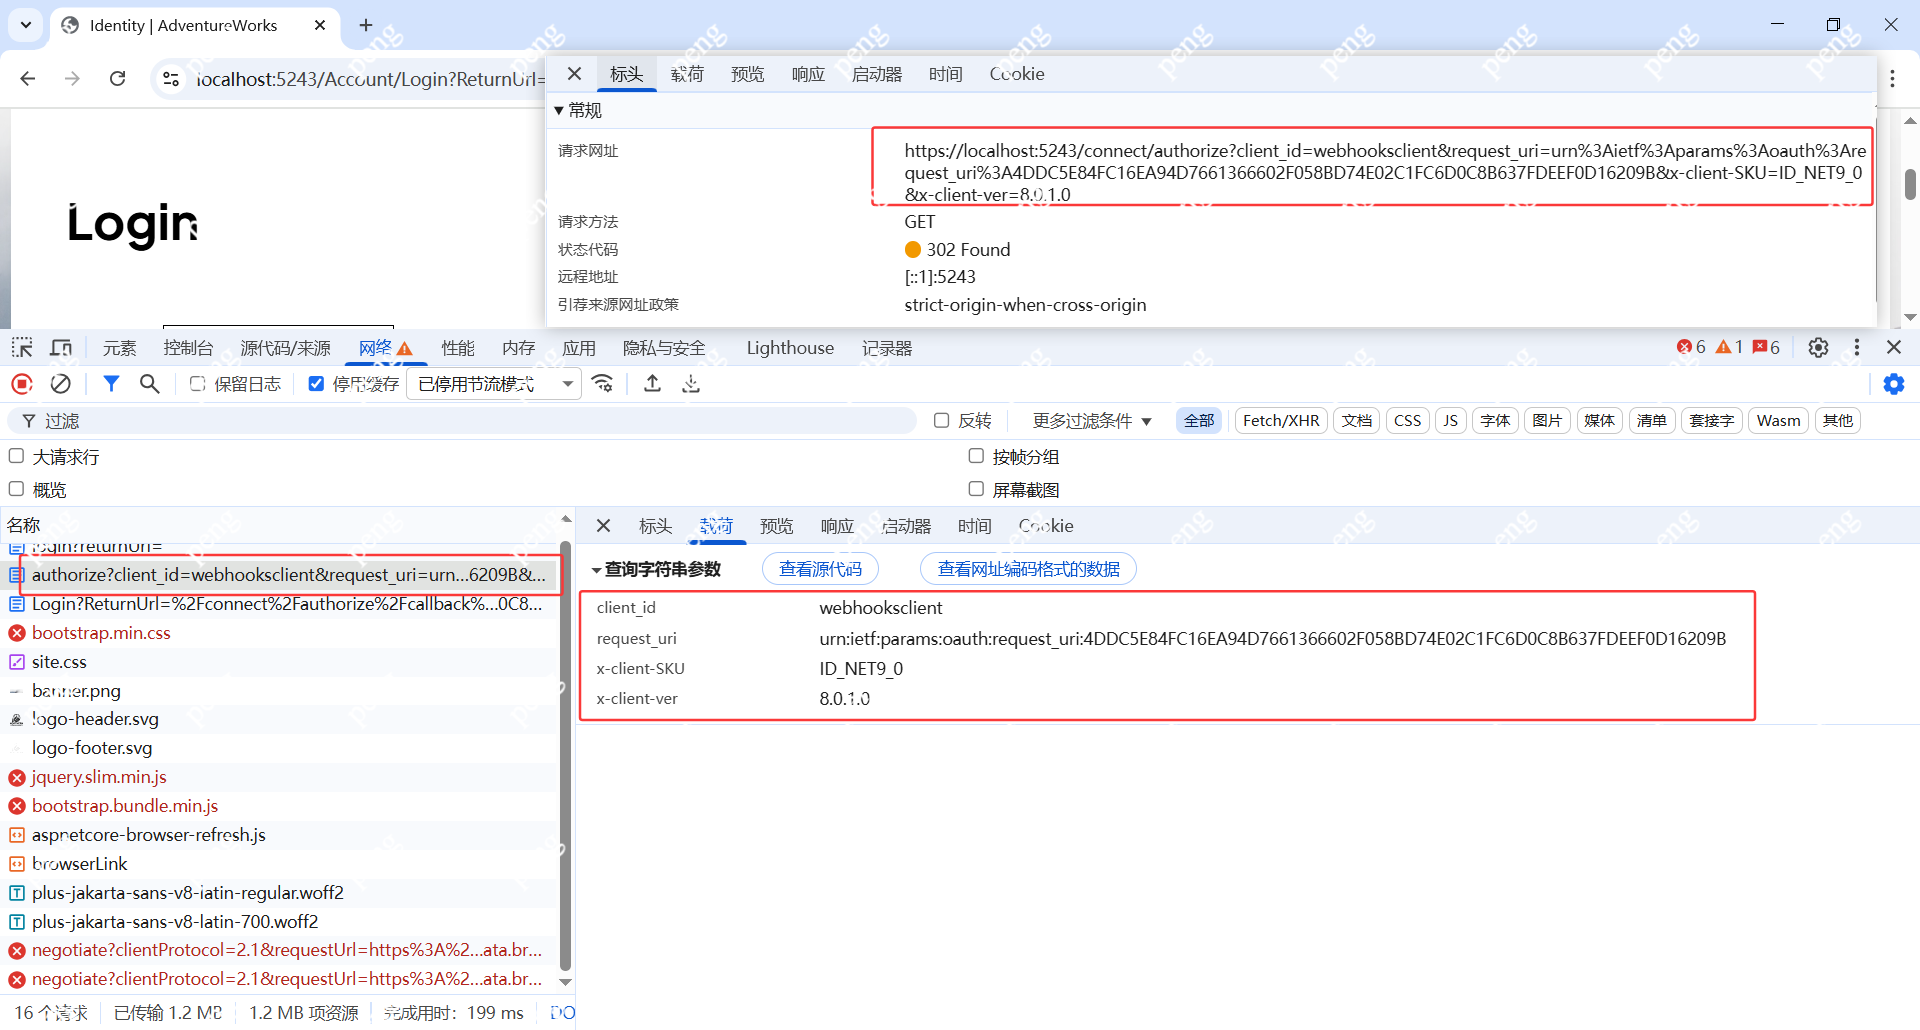1920x1030 pixels.
Task: Select bootstrap.min.css request row
Action: coord(280,633)
